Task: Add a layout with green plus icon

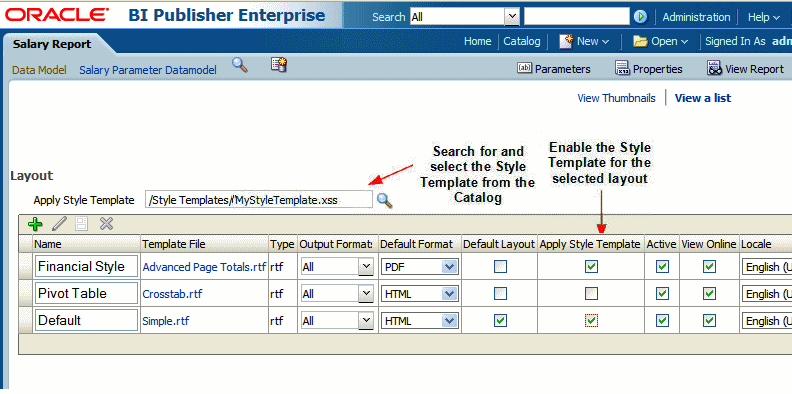Action: [35, 224]
